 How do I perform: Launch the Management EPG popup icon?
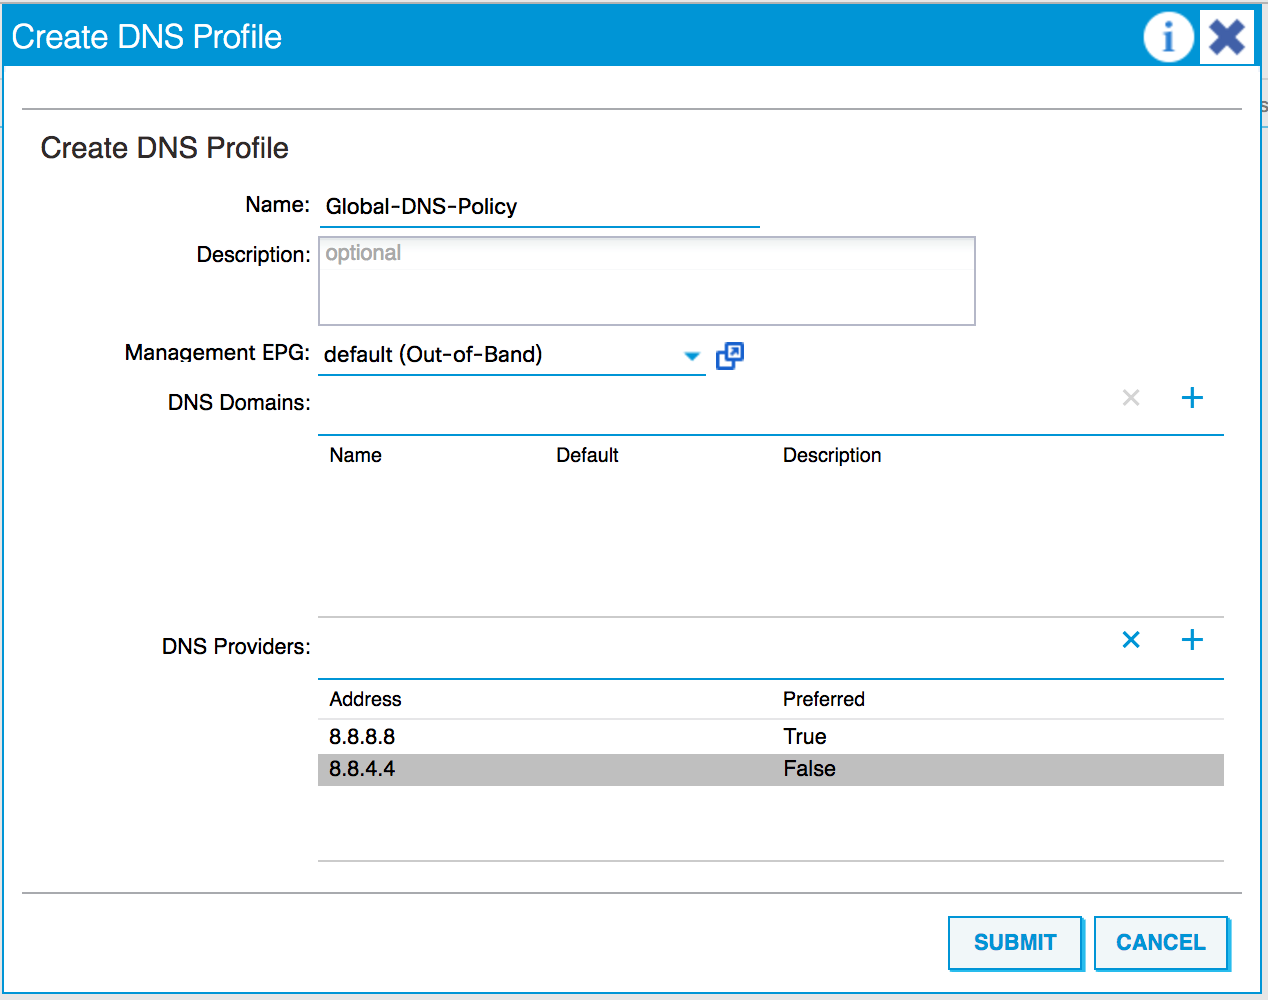tap(730, 355)
